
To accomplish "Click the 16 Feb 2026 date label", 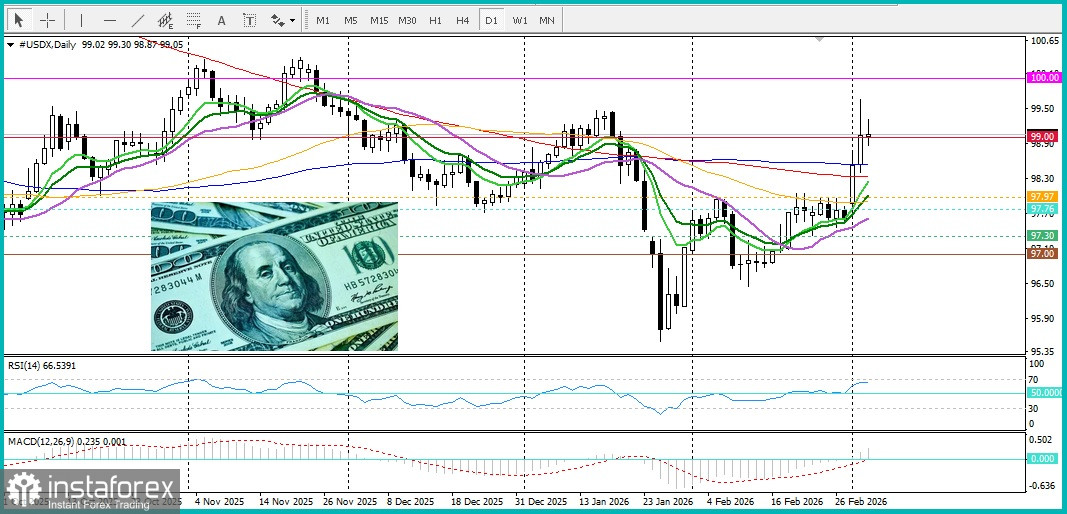I will [x=797, y=501].
